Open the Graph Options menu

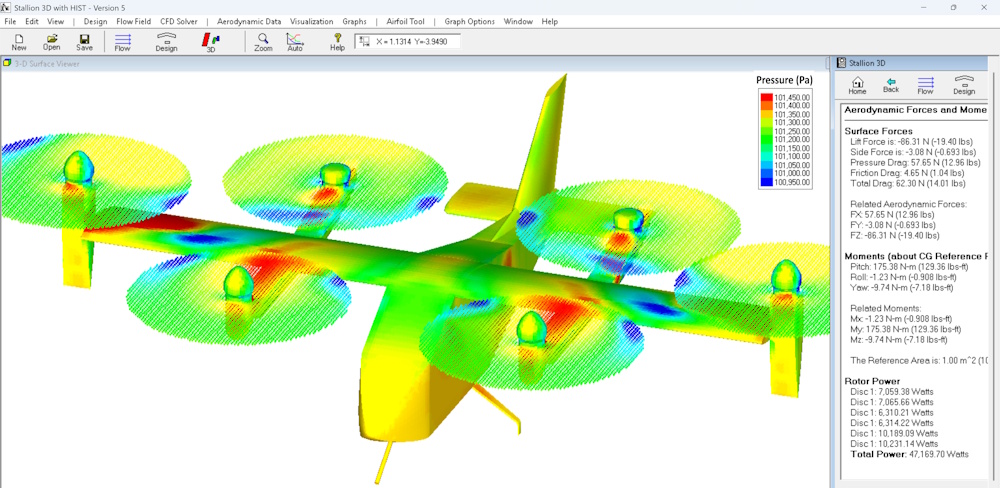coord(469,21)
